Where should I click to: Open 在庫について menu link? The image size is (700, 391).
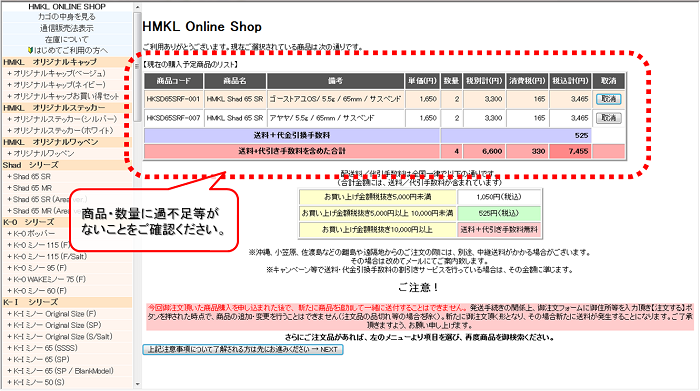(67, 39)
